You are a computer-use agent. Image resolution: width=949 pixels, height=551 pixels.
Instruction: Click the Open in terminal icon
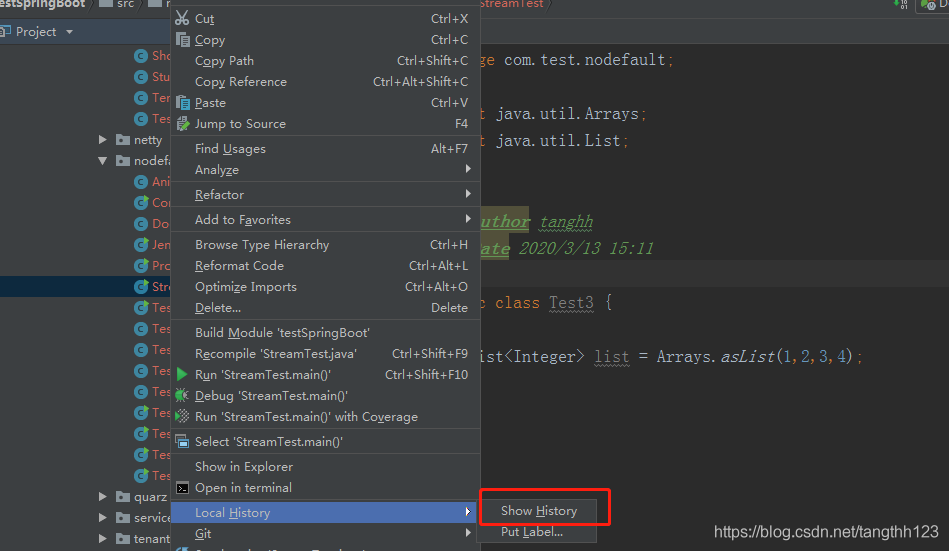tap(182, 487)
